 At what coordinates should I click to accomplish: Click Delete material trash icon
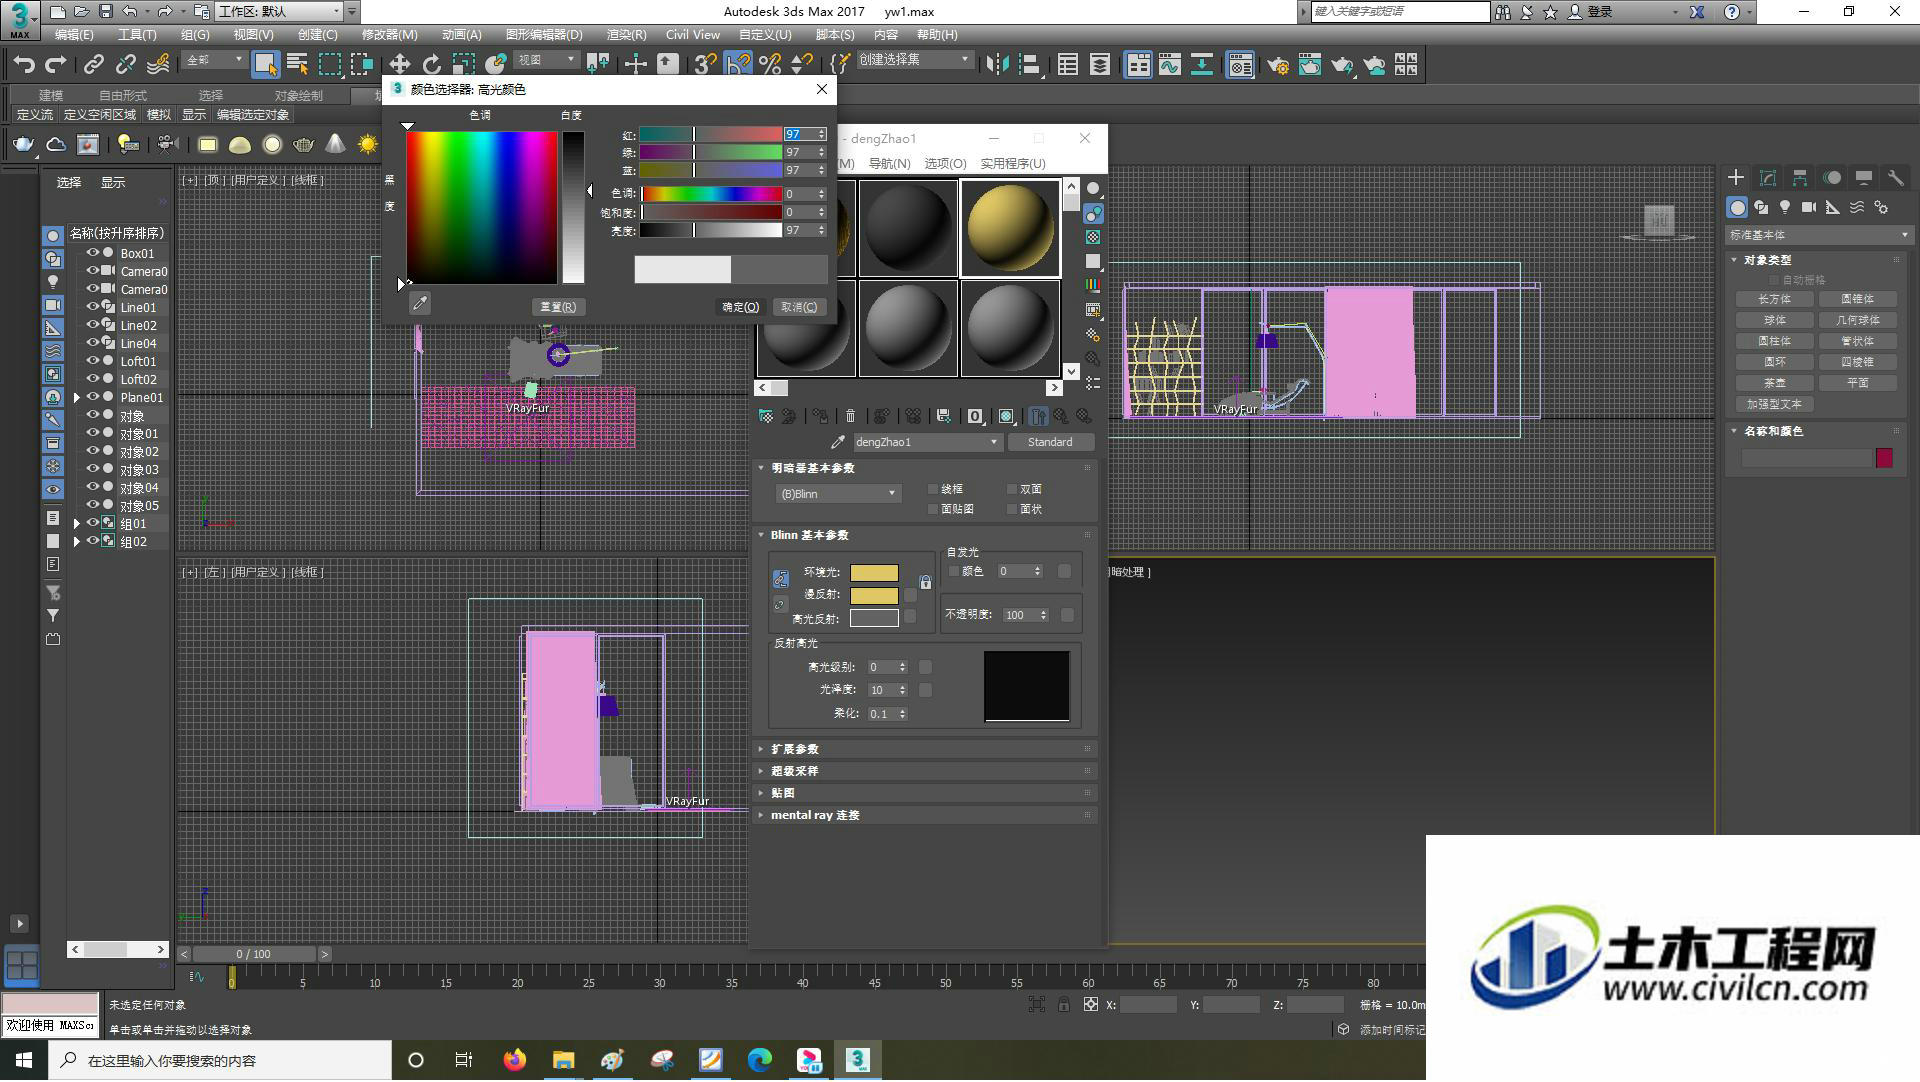pos(850,416)
